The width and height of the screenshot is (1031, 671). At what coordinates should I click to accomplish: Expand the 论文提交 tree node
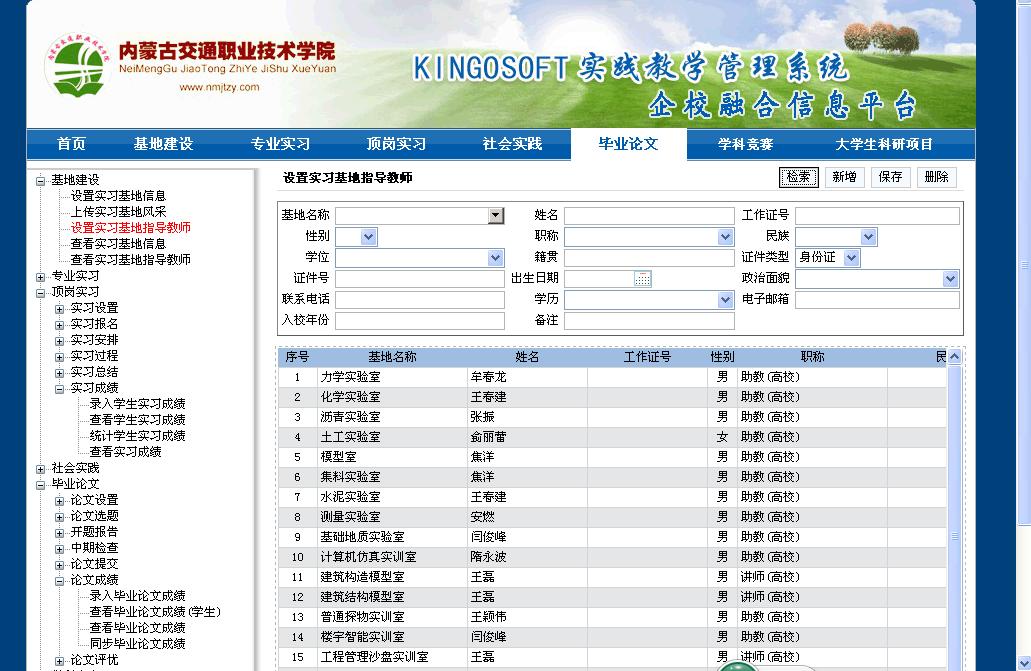pyautogui.click(x=60, y=564)
